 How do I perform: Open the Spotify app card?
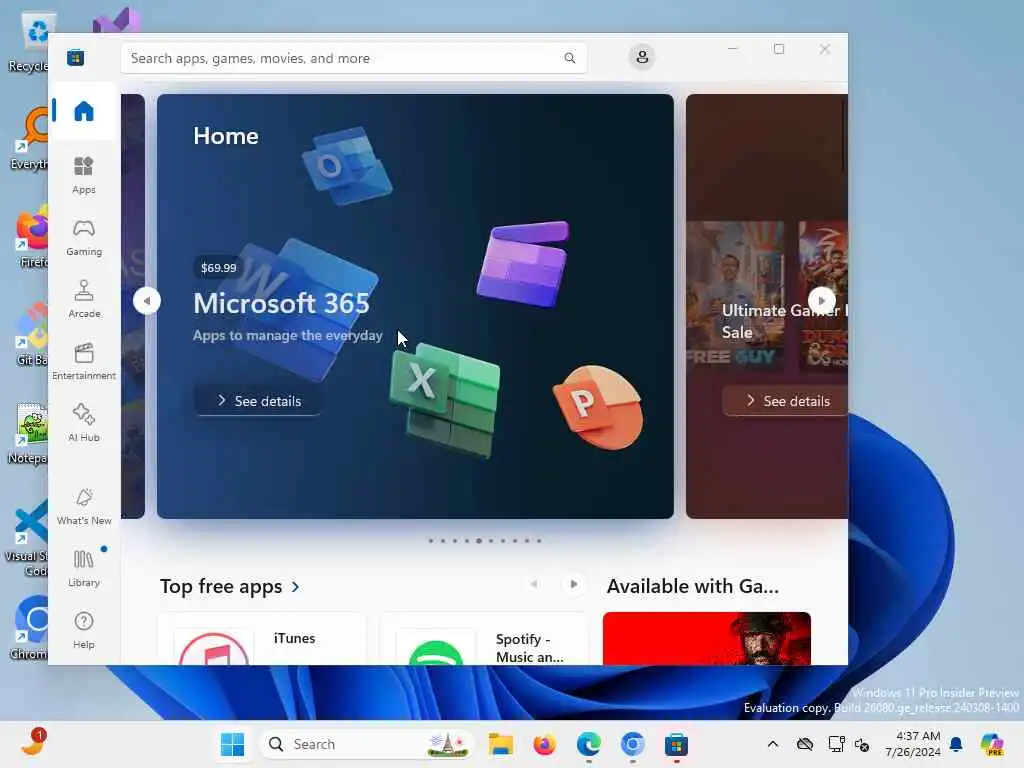pyautogui.click(x=483, y=639)
